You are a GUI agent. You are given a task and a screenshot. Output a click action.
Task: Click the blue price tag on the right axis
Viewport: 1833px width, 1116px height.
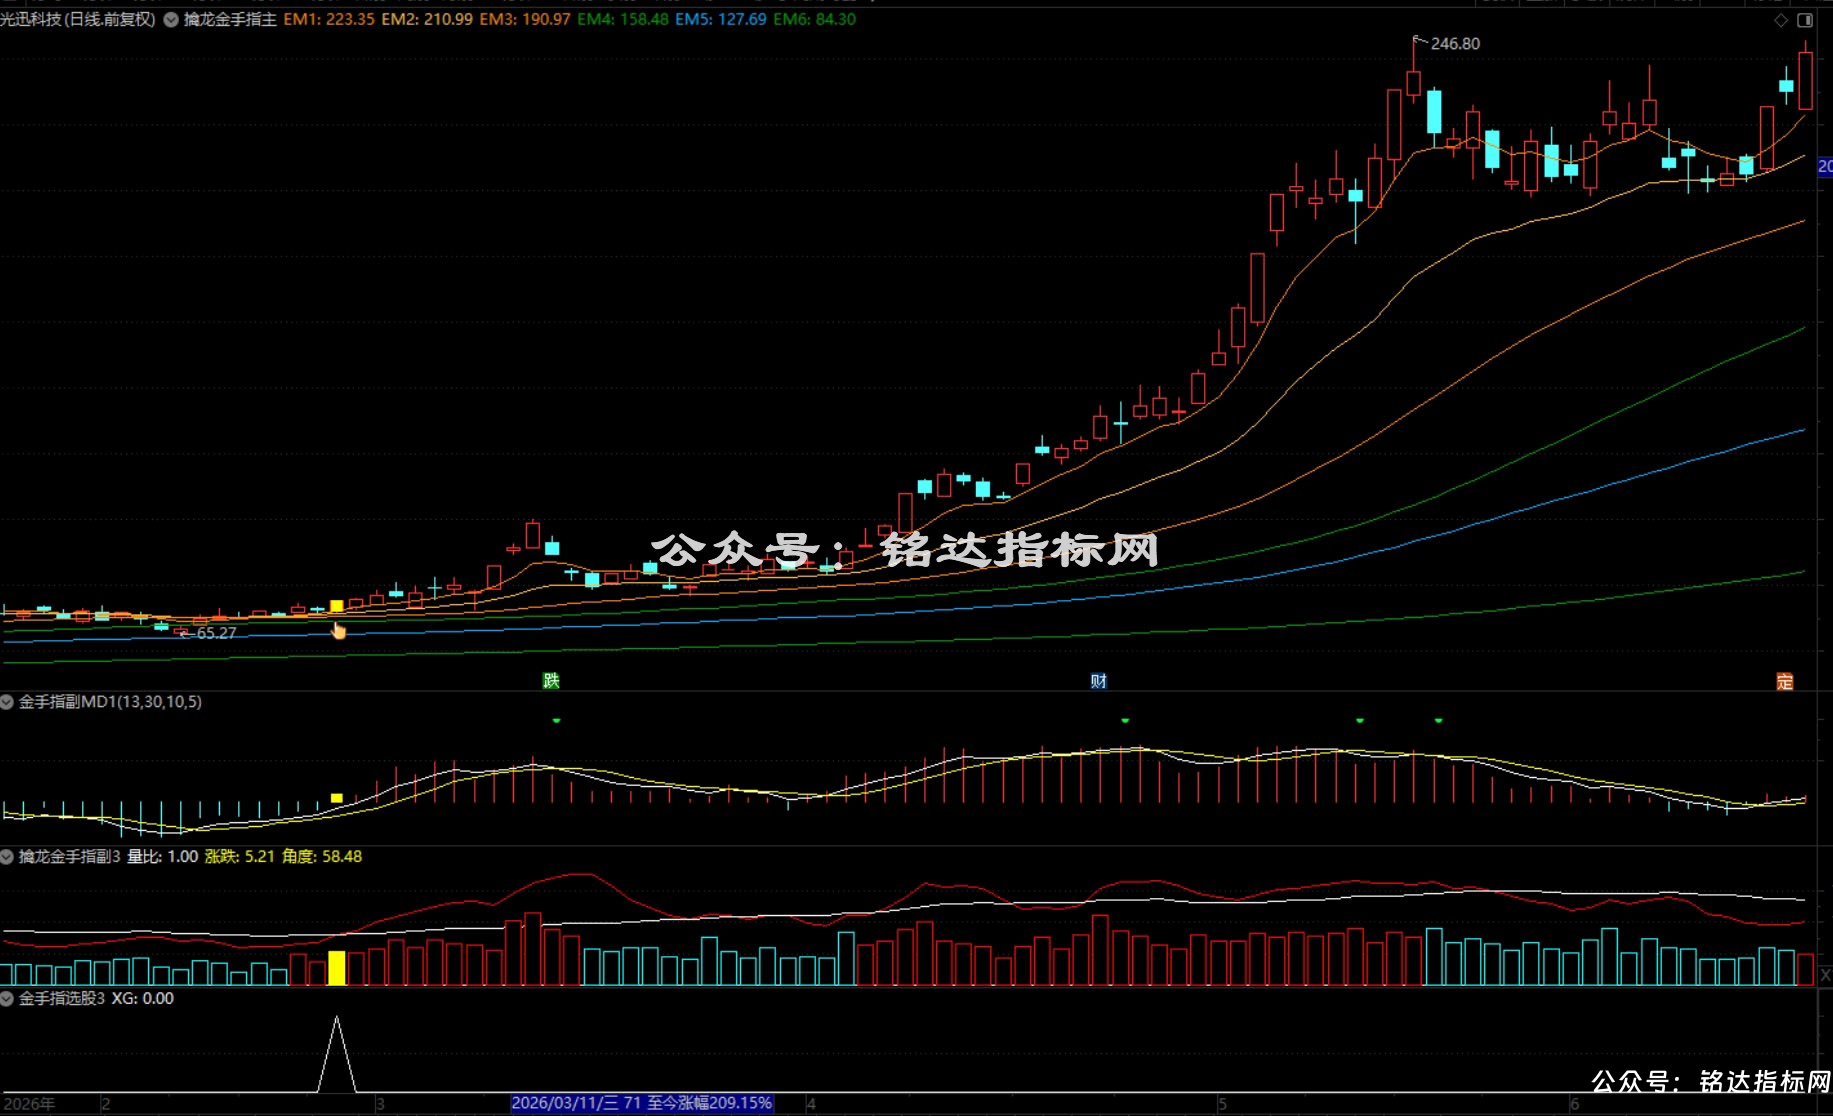pos(1825,167)
